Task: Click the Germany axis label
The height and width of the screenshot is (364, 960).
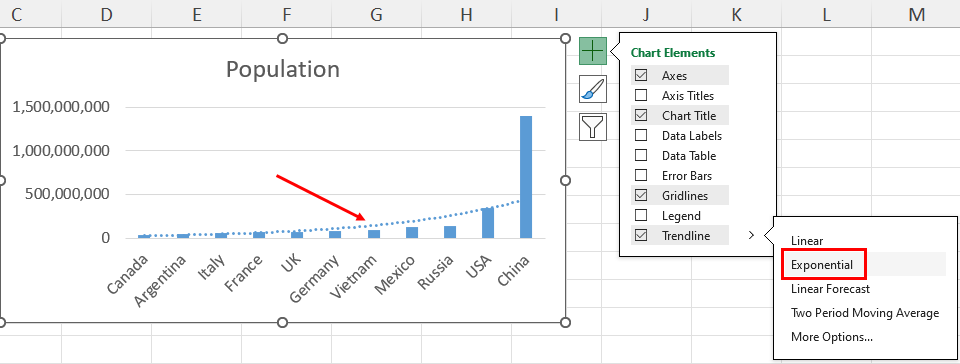Action: click(x=314, y=278)
